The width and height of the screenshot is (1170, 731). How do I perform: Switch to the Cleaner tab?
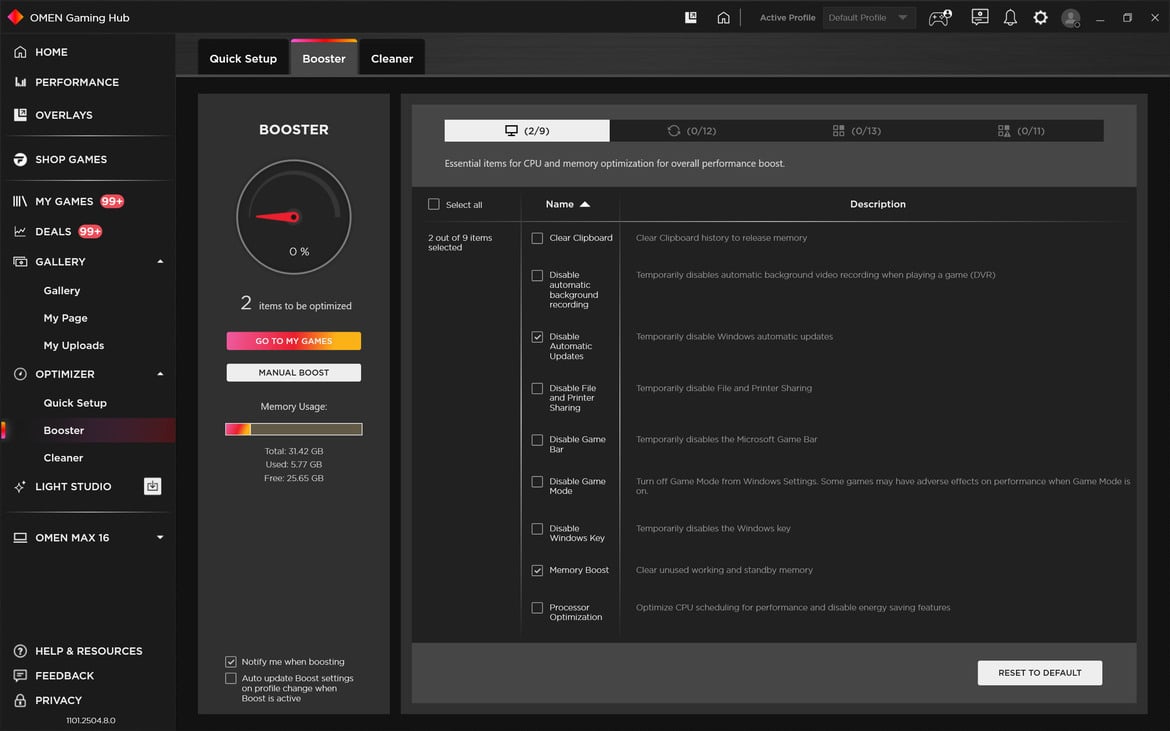392,58
